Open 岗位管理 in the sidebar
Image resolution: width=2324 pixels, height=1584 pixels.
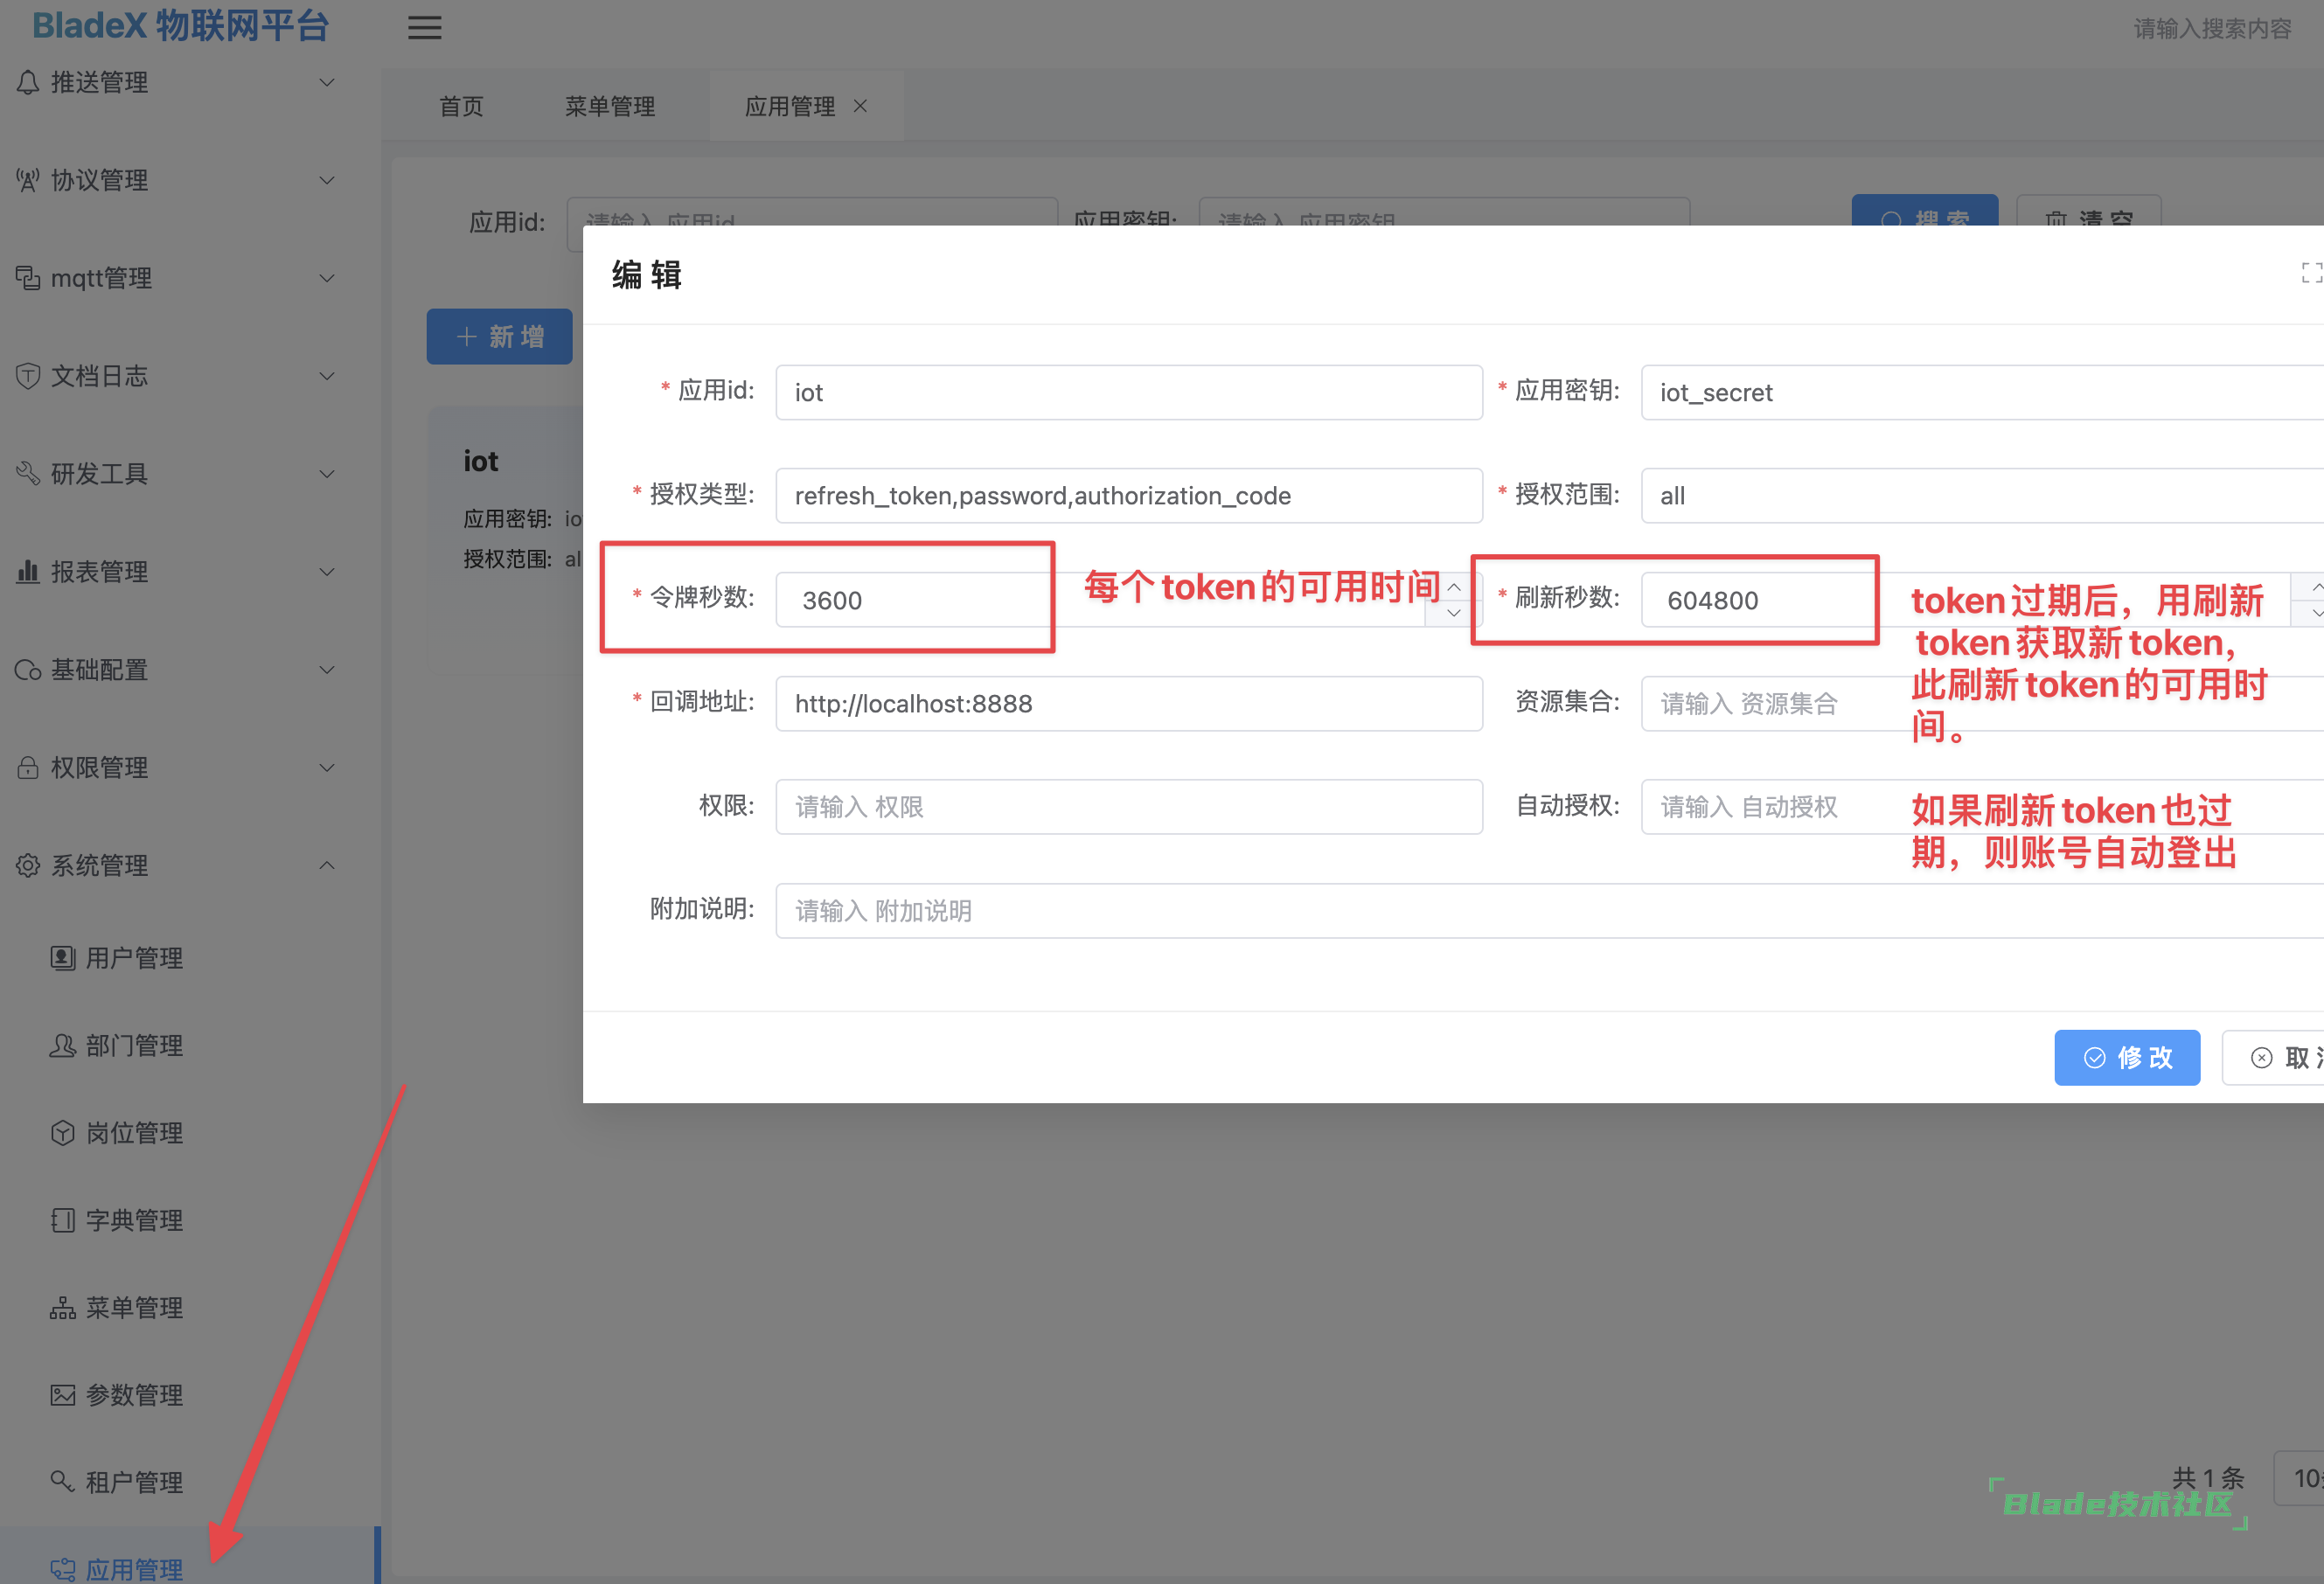click(133, 1133)
